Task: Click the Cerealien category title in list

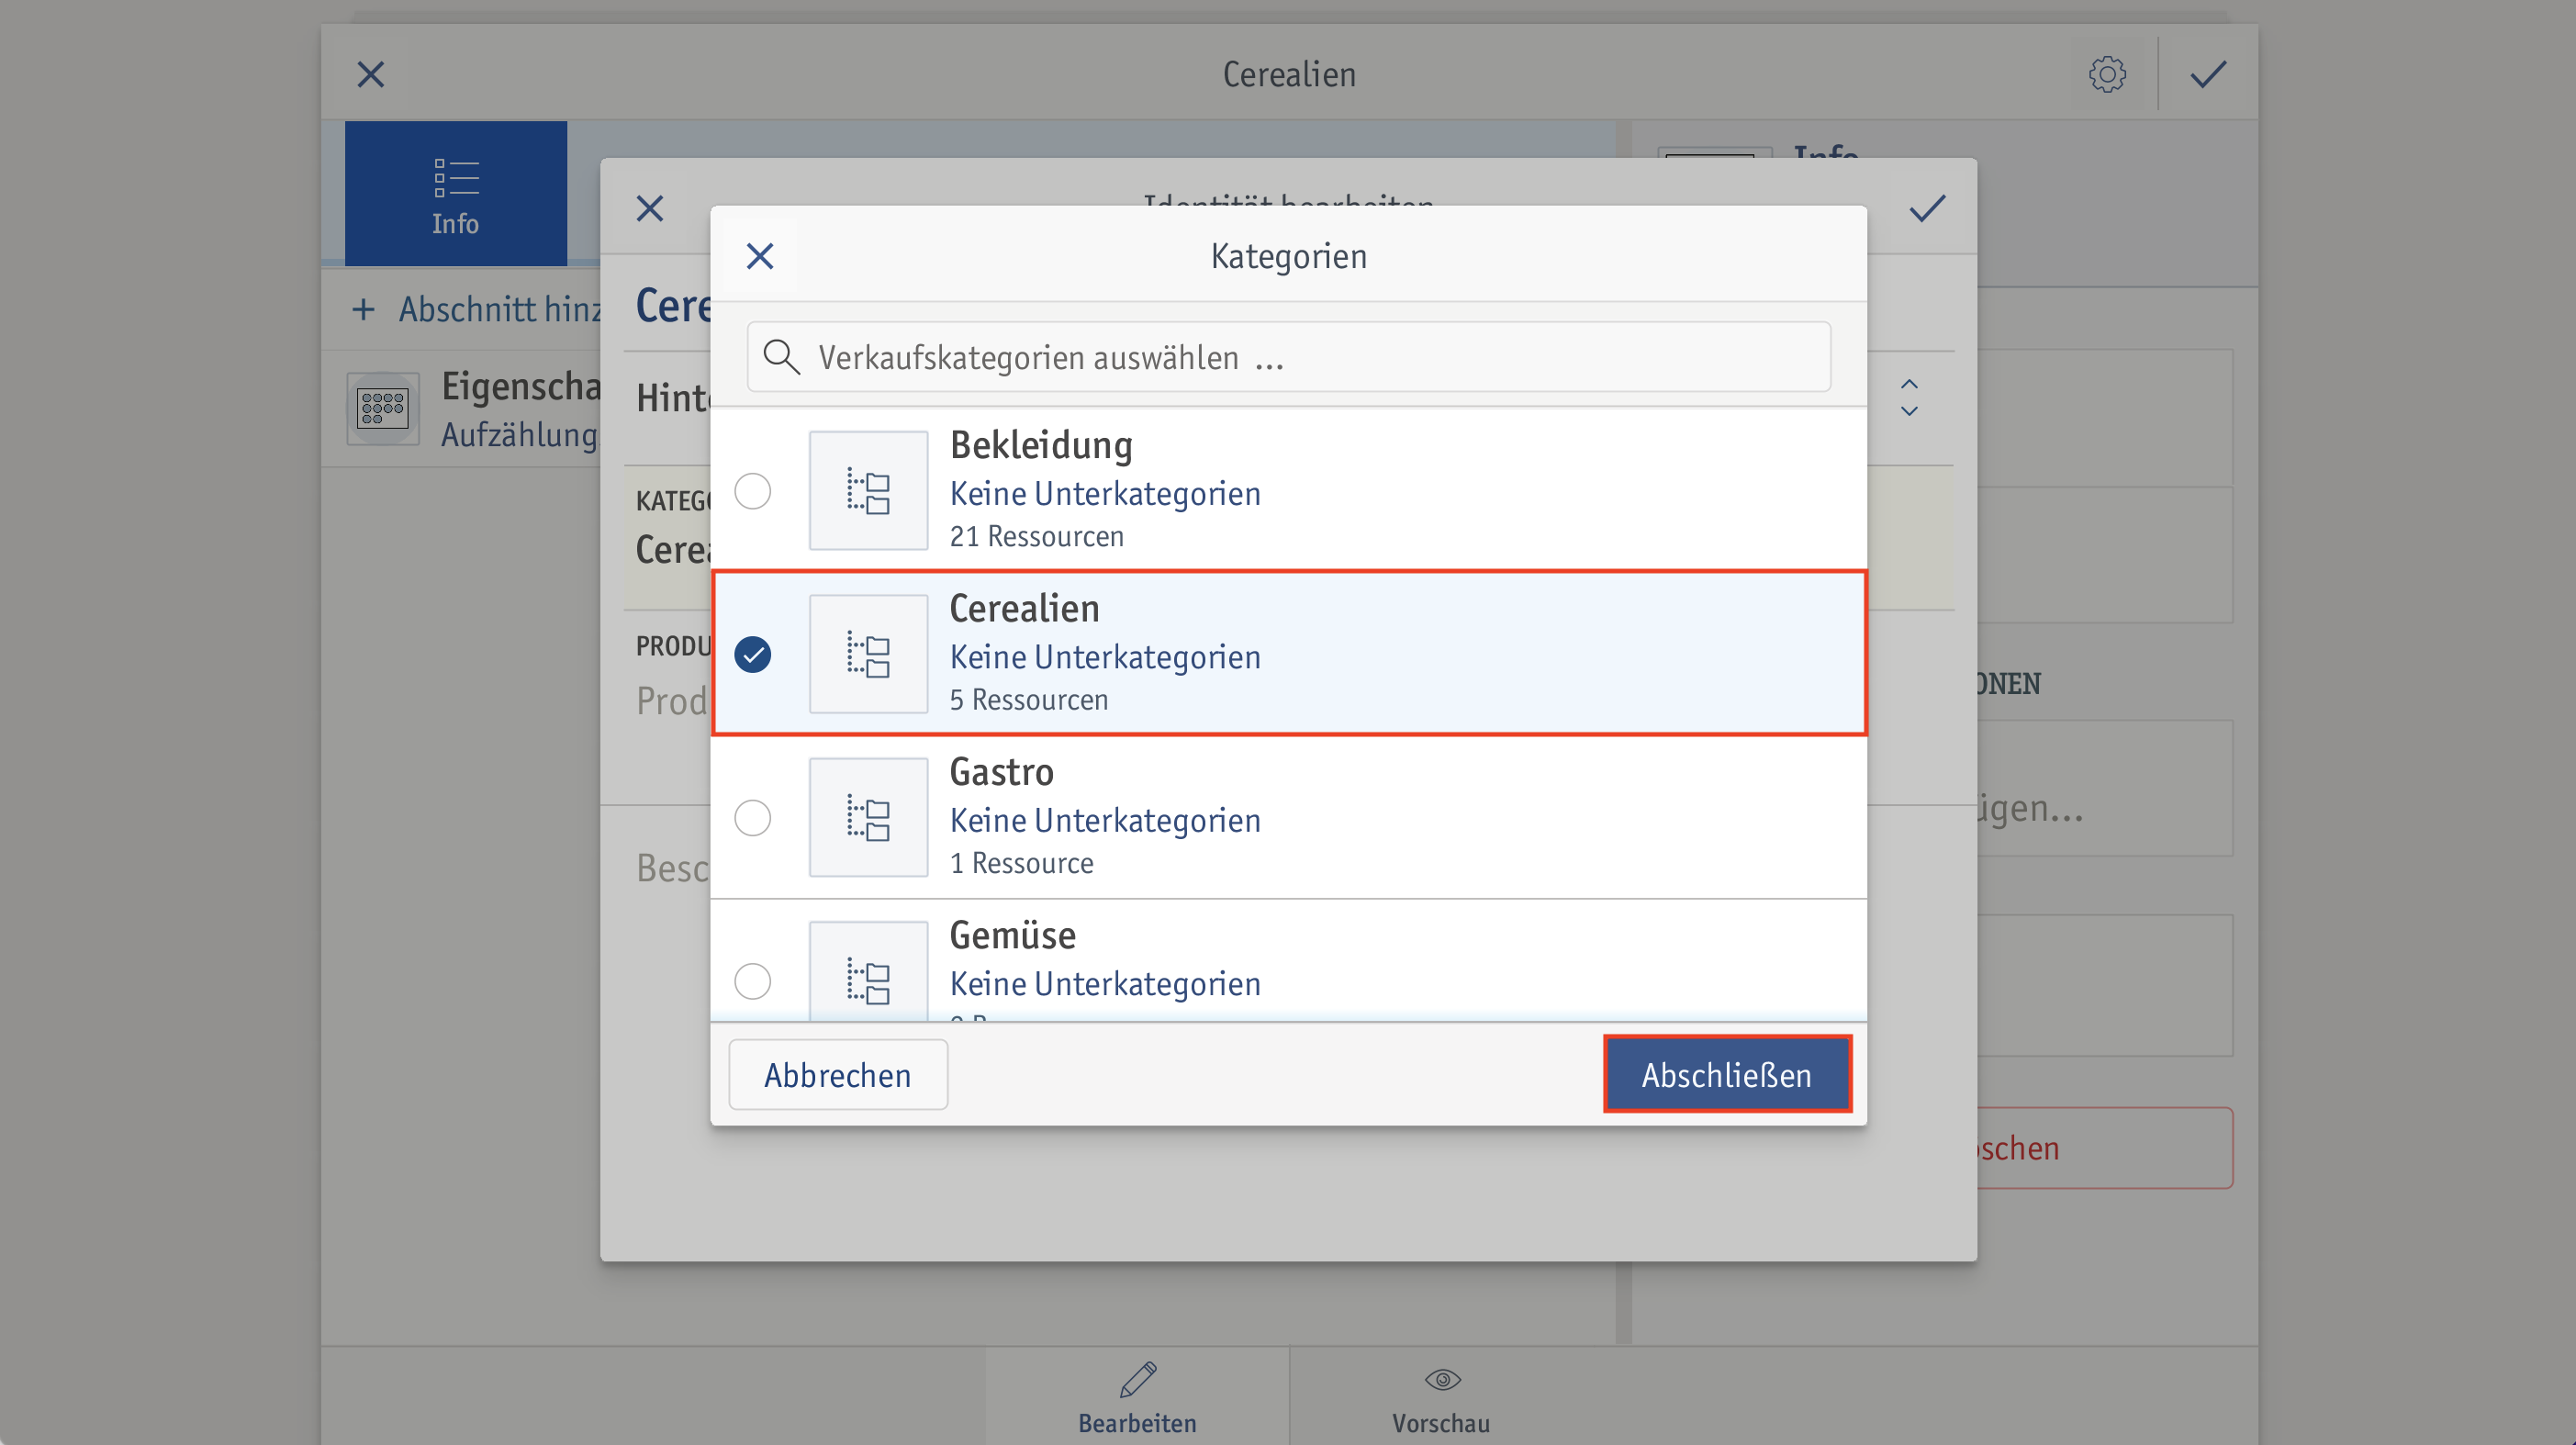Action: coord(1024,609)
